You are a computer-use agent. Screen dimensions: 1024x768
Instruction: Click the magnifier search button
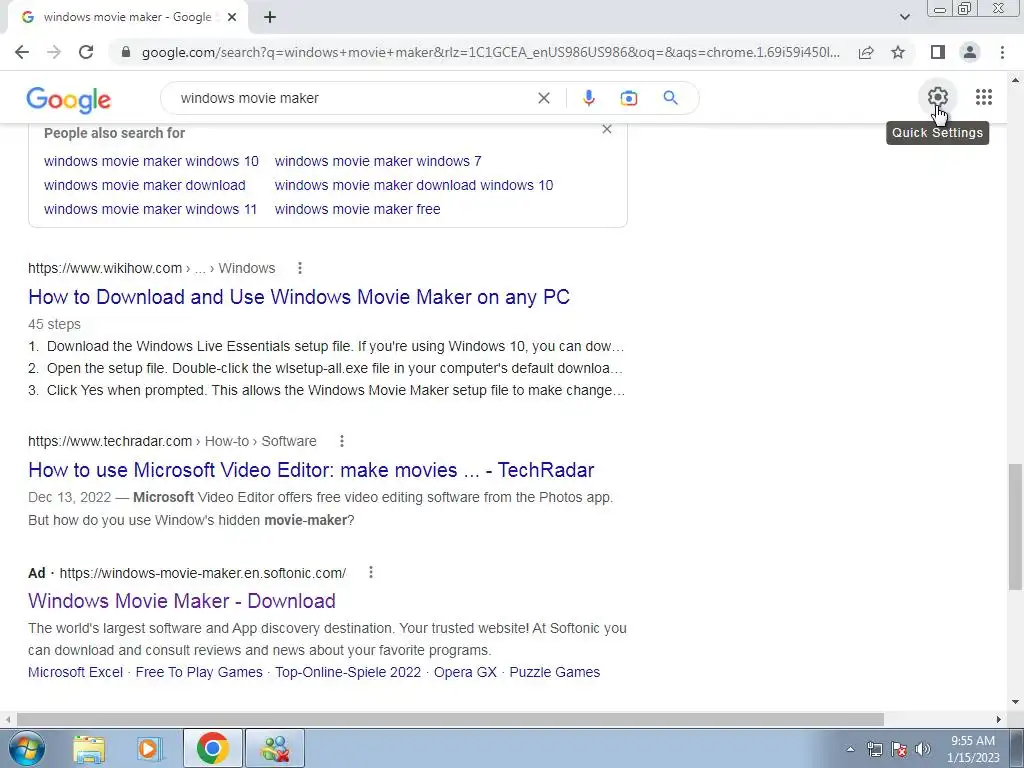click(671, 98)
